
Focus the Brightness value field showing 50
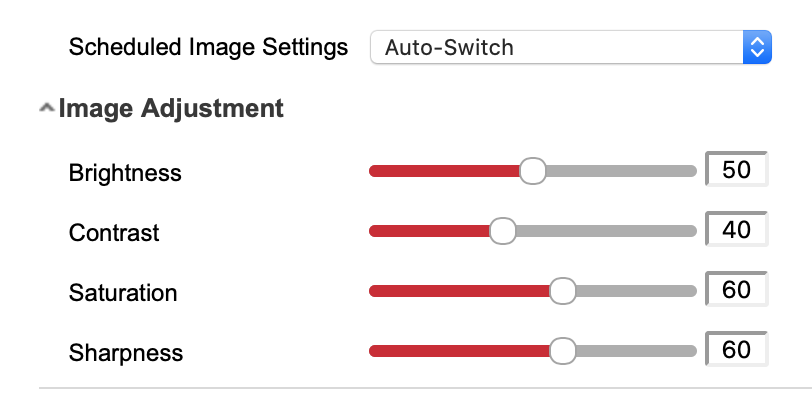(x=737, y=170)
